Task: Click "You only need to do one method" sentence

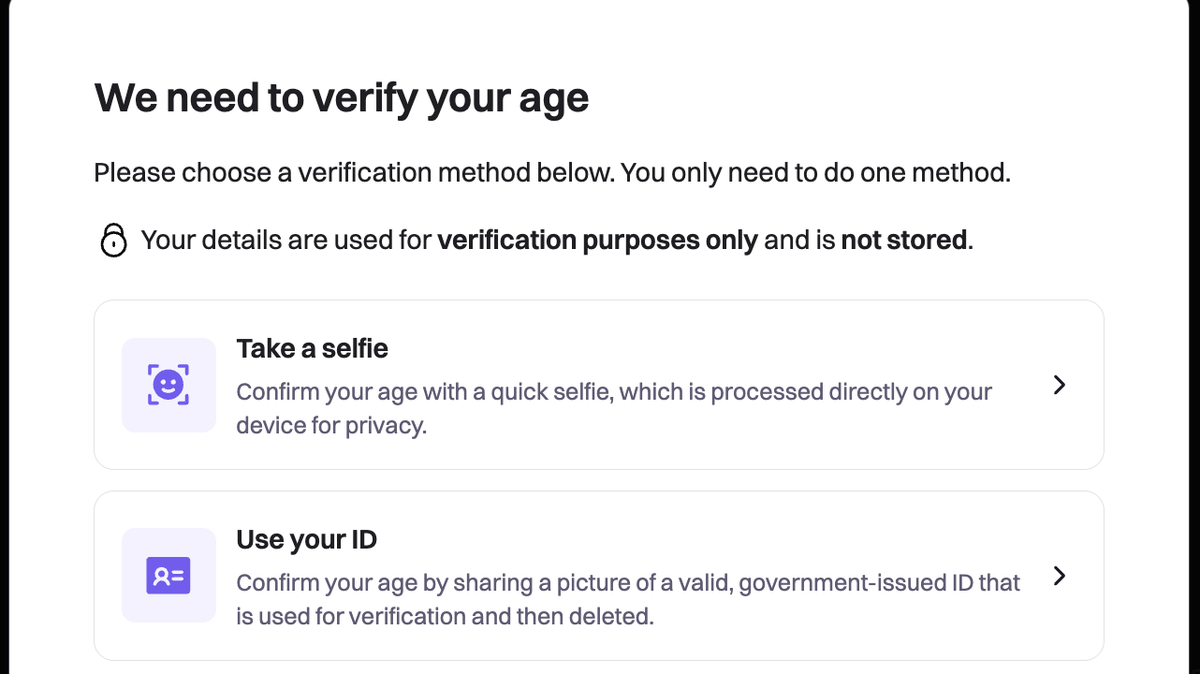Action: 816,173
